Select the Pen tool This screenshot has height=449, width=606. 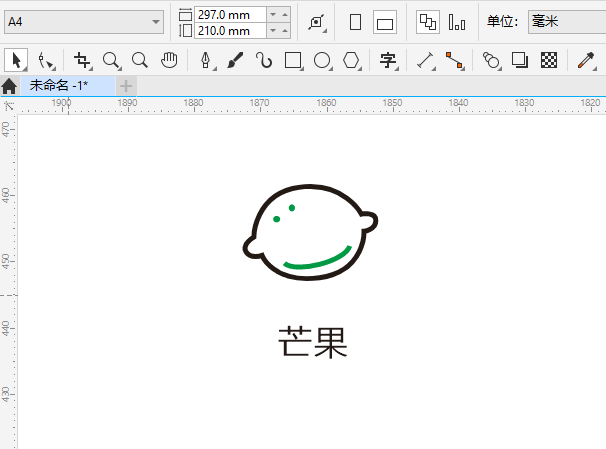pyautogui.click(x=206, y=61)
